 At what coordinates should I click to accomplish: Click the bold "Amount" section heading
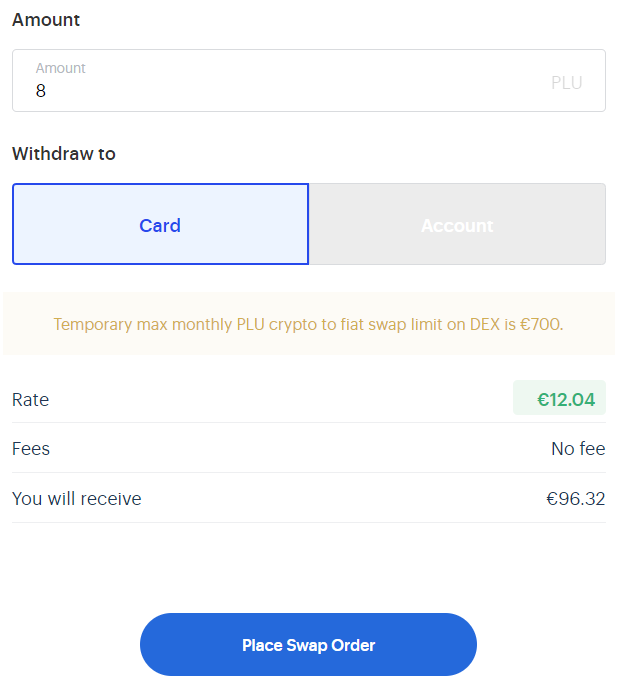coord(46,20)
